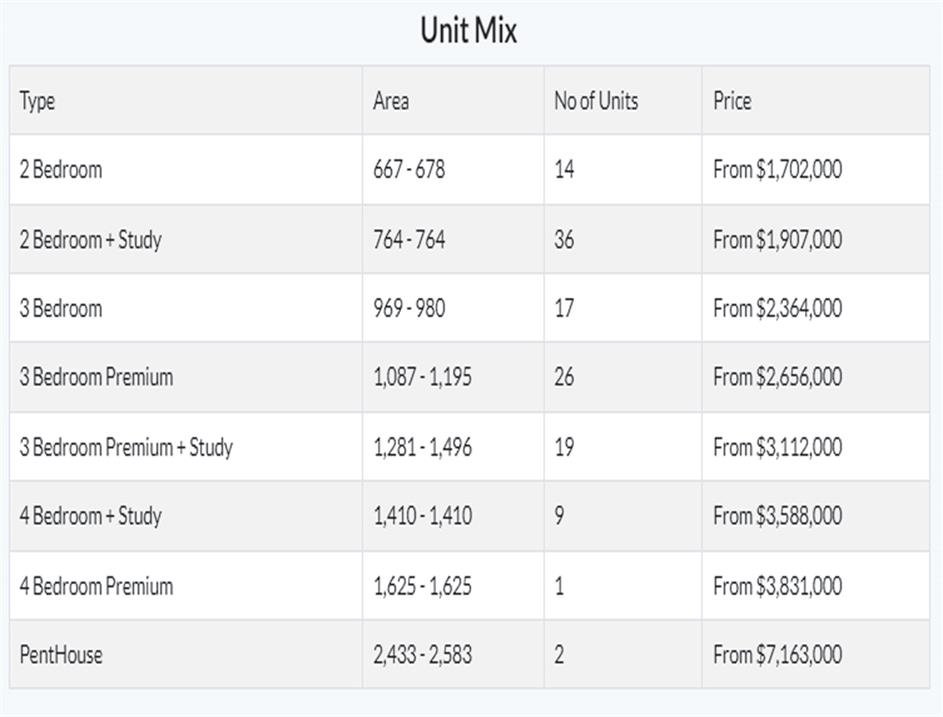Select the 4 Bedroom + Study cell
The height and width of the screenshot is (717, 943).
point(90,516)
